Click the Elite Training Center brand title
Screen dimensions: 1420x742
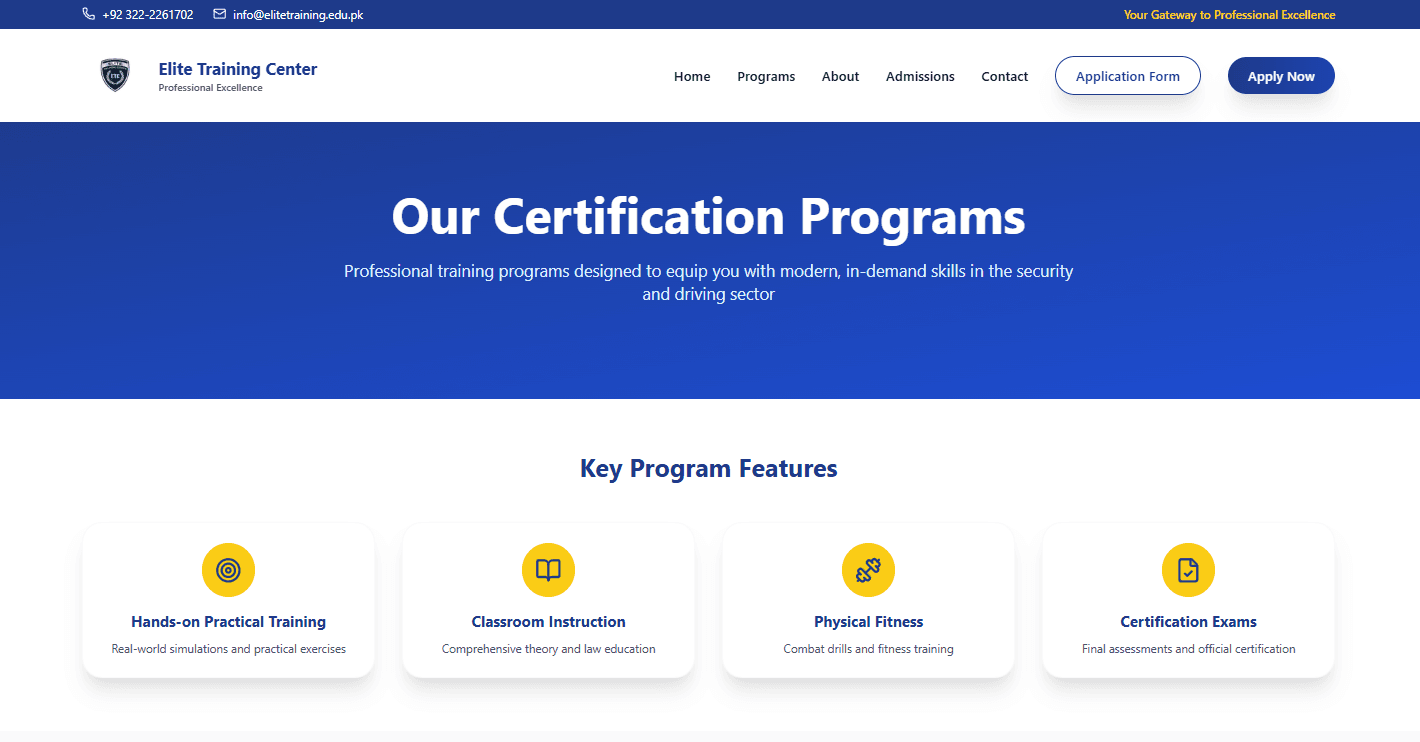click(238, 69)
